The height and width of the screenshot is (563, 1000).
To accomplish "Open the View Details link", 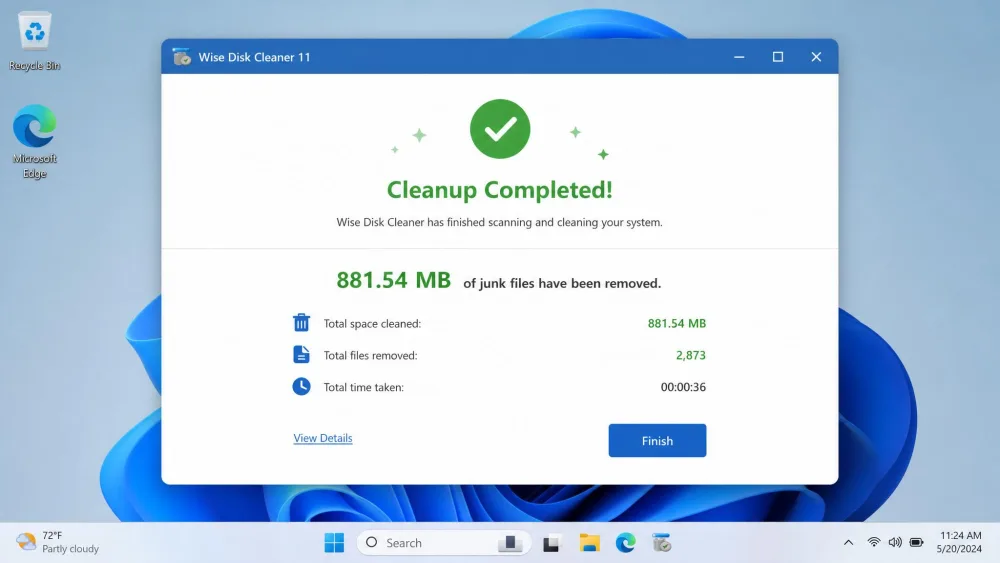I will coord(323,438).
